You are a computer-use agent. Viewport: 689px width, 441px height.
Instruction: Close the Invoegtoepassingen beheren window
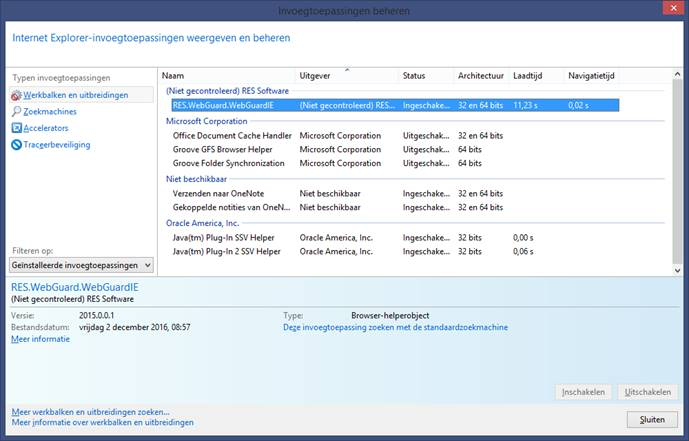[x=673, y=8]
